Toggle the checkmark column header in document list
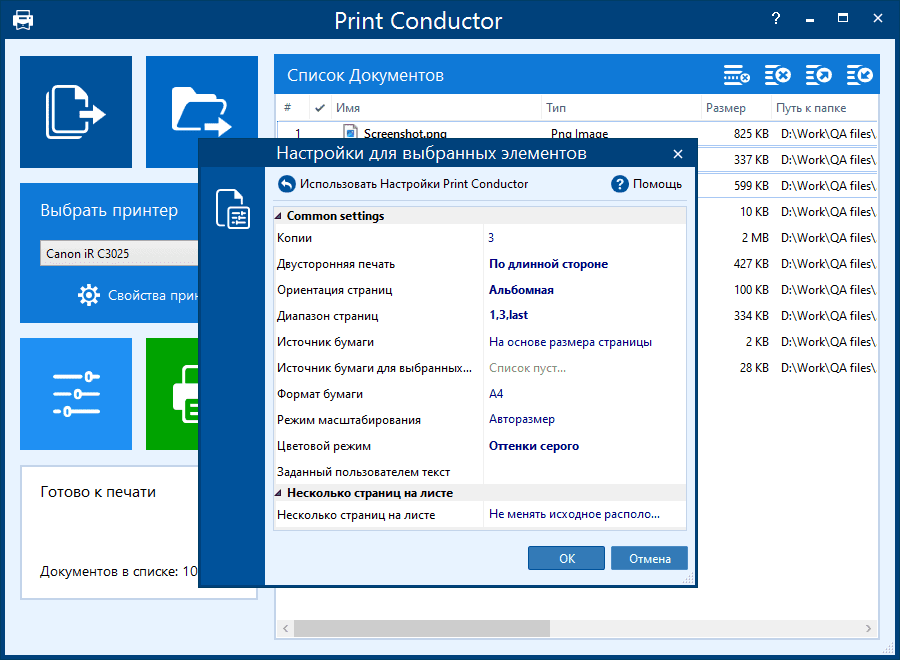This screenshot has width=900, height=660. [x=320, y=107]
